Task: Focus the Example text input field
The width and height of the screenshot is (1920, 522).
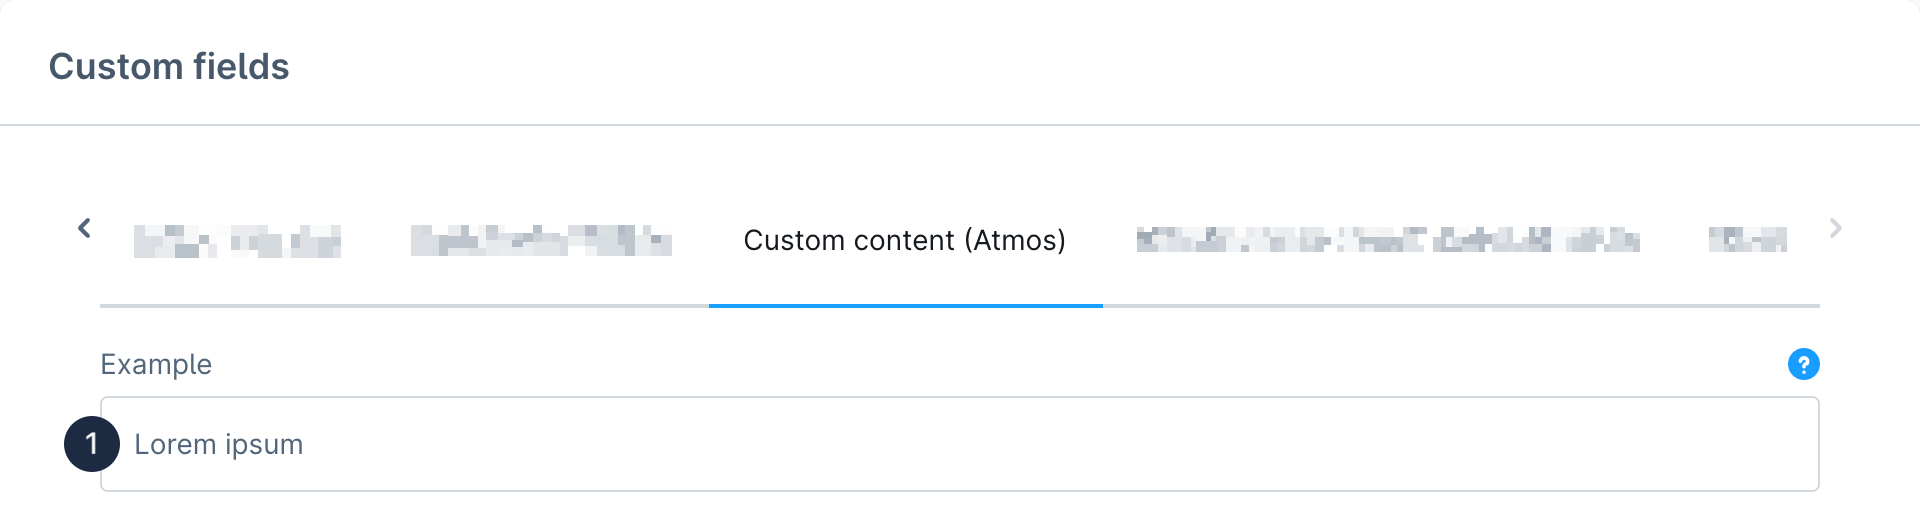Action: (958, 444)
